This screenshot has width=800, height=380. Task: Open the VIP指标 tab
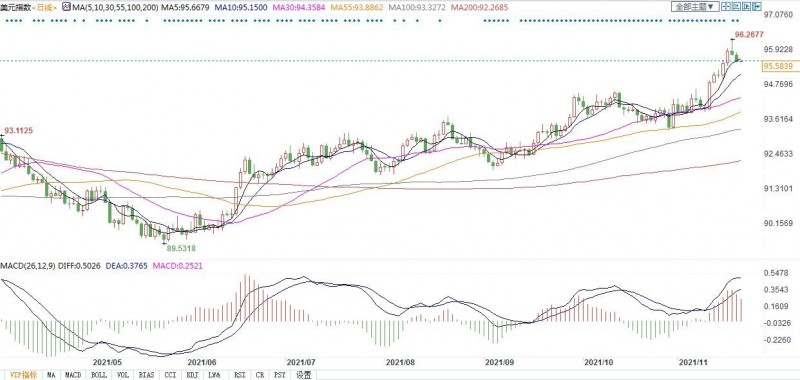pos(23,375)
